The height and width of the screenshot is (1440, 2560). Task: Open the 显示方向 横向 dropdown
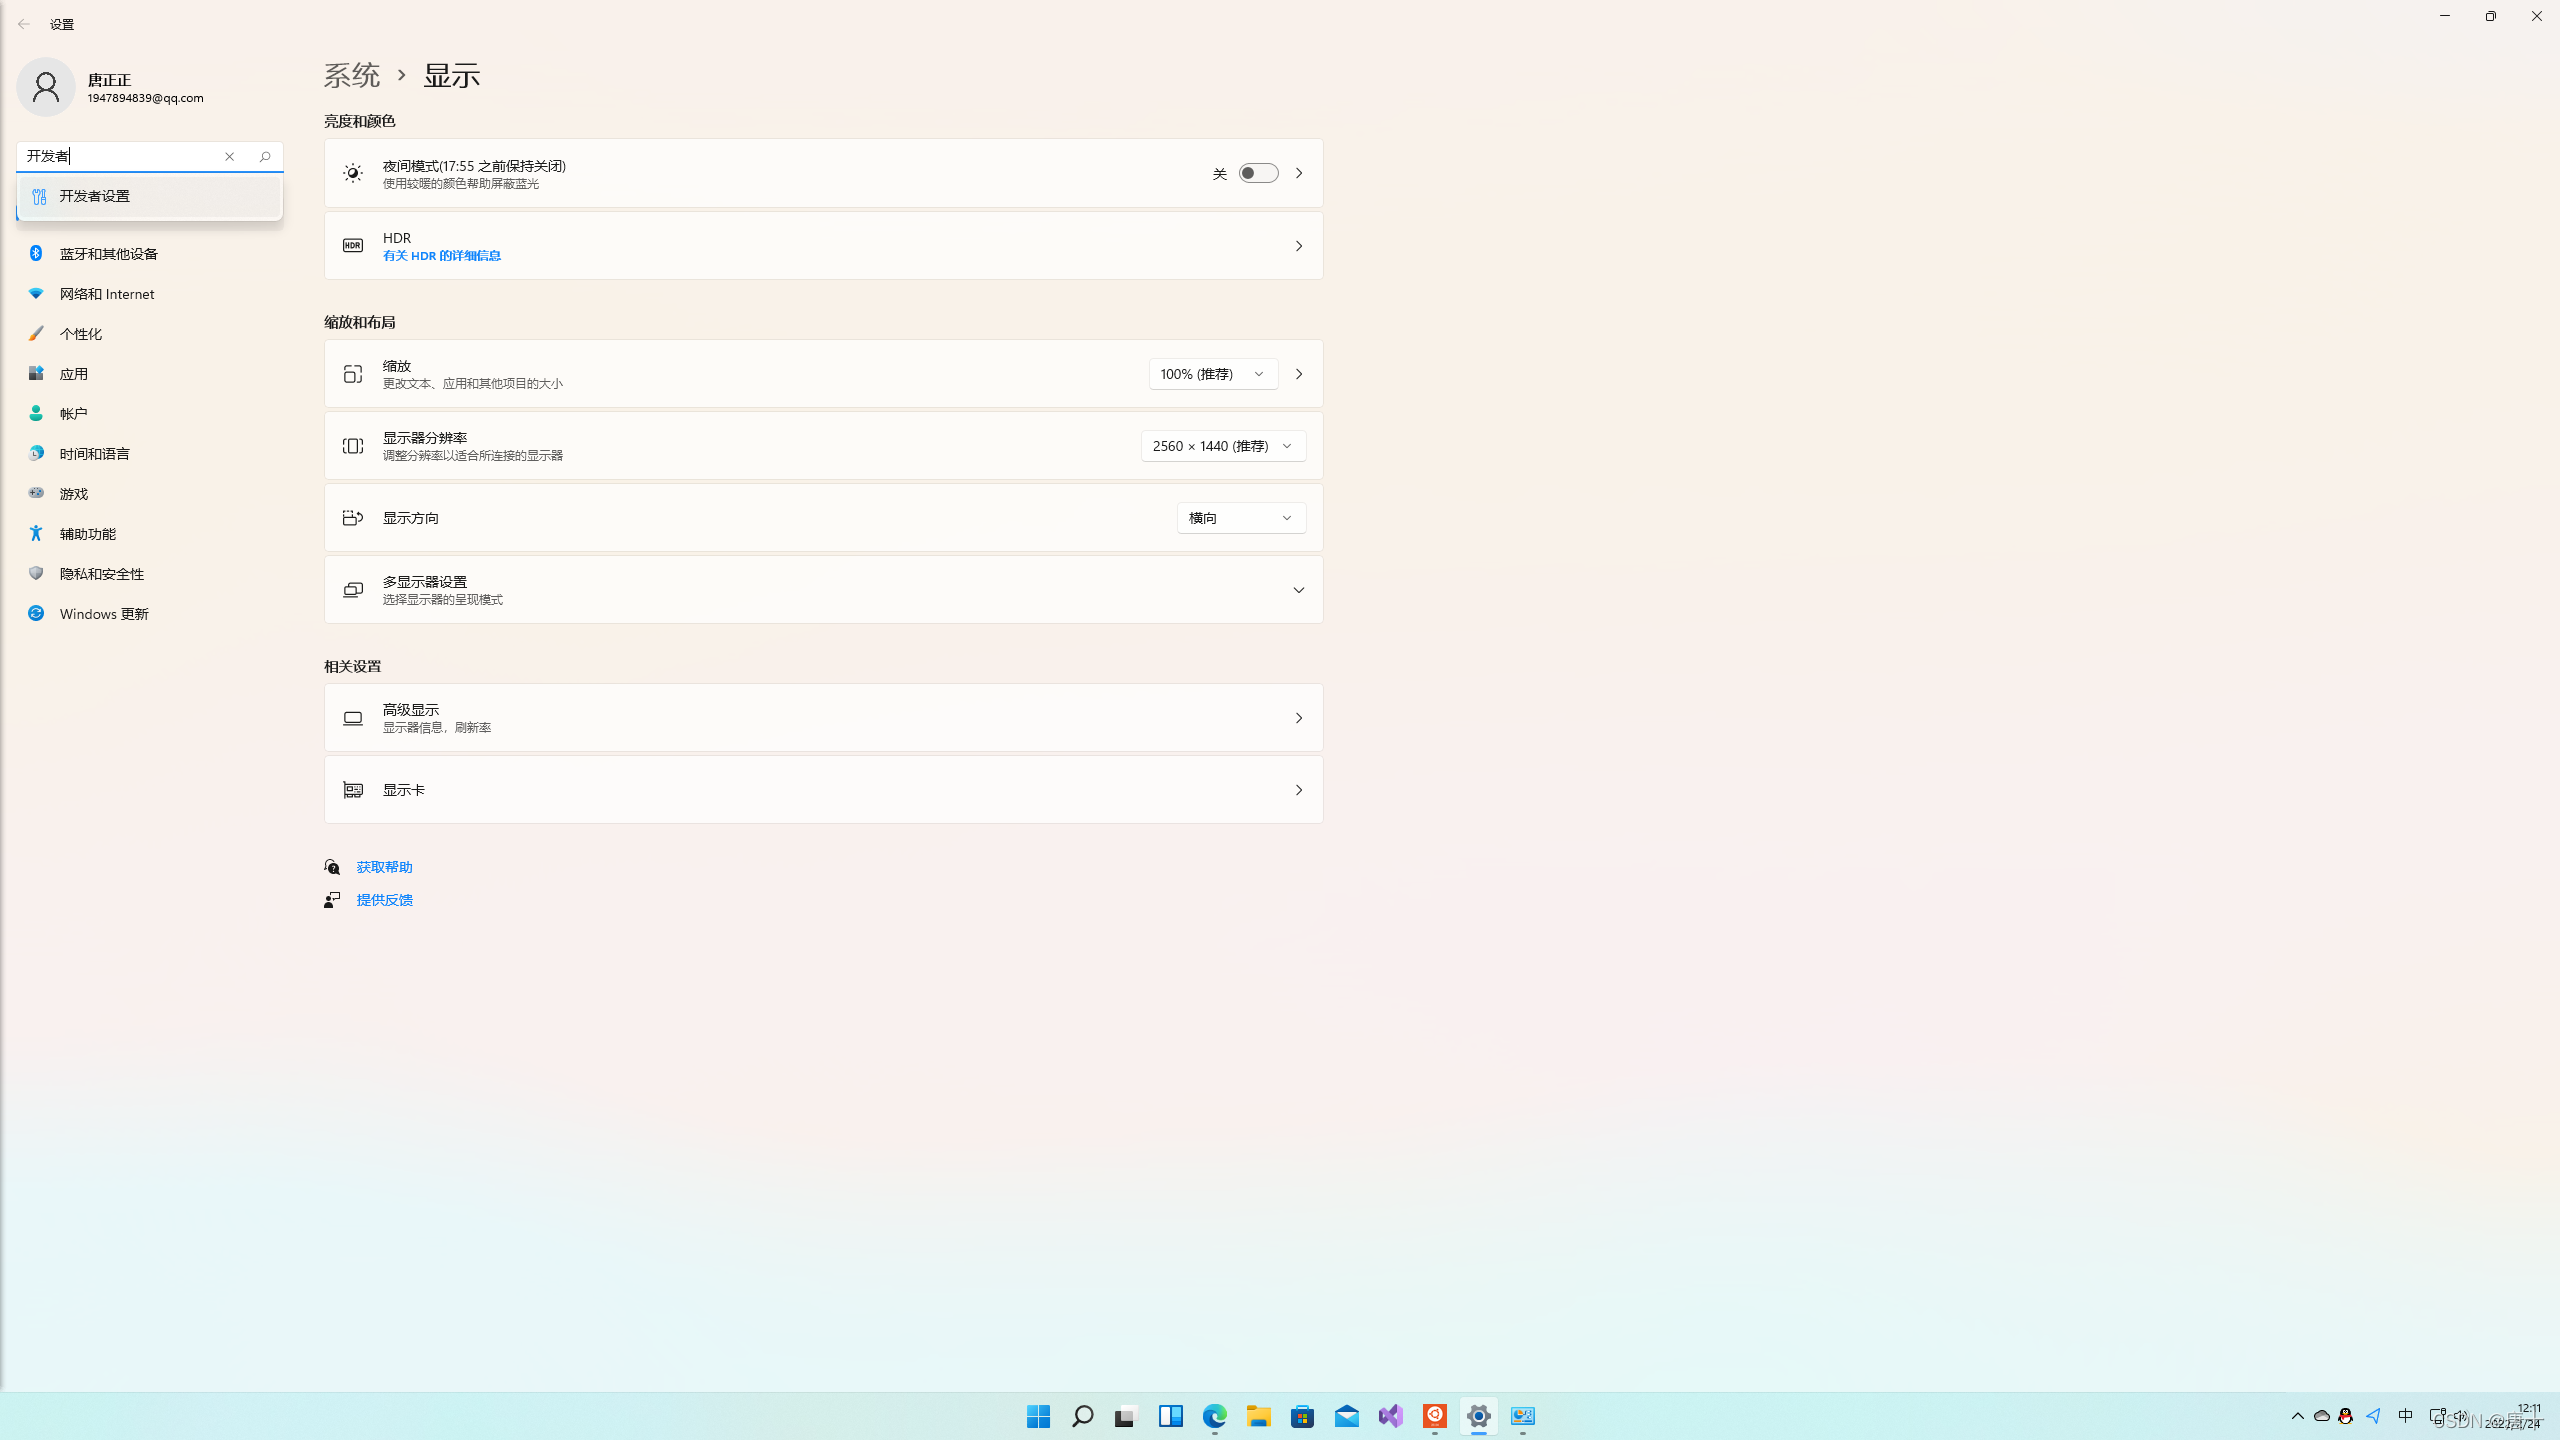pyautogui.click(x=1241, y=518)
